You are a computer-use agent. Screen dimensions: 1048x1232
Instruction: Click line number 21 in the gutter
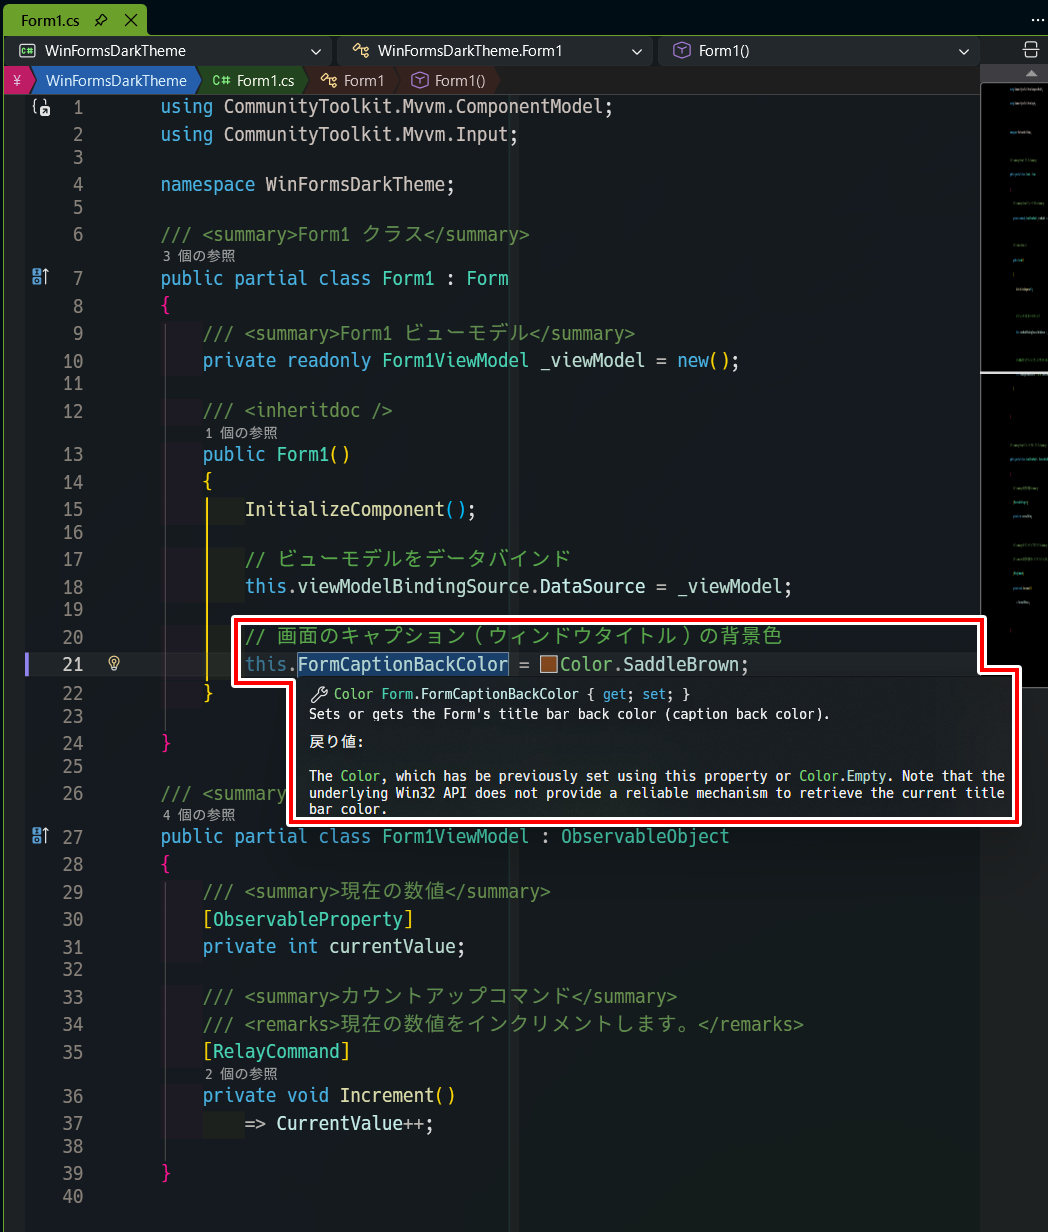(x=73, y=664)
